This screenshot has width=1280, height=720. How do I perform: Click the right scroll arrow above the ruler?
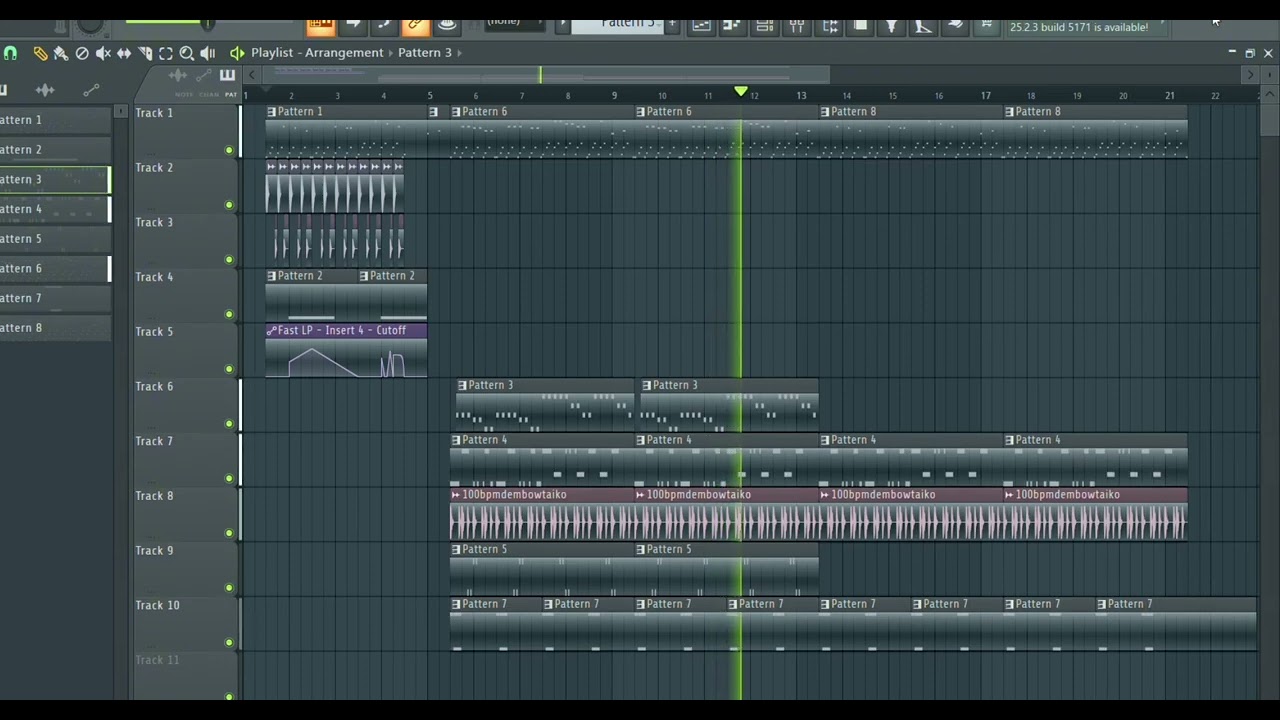(1250, 75)
